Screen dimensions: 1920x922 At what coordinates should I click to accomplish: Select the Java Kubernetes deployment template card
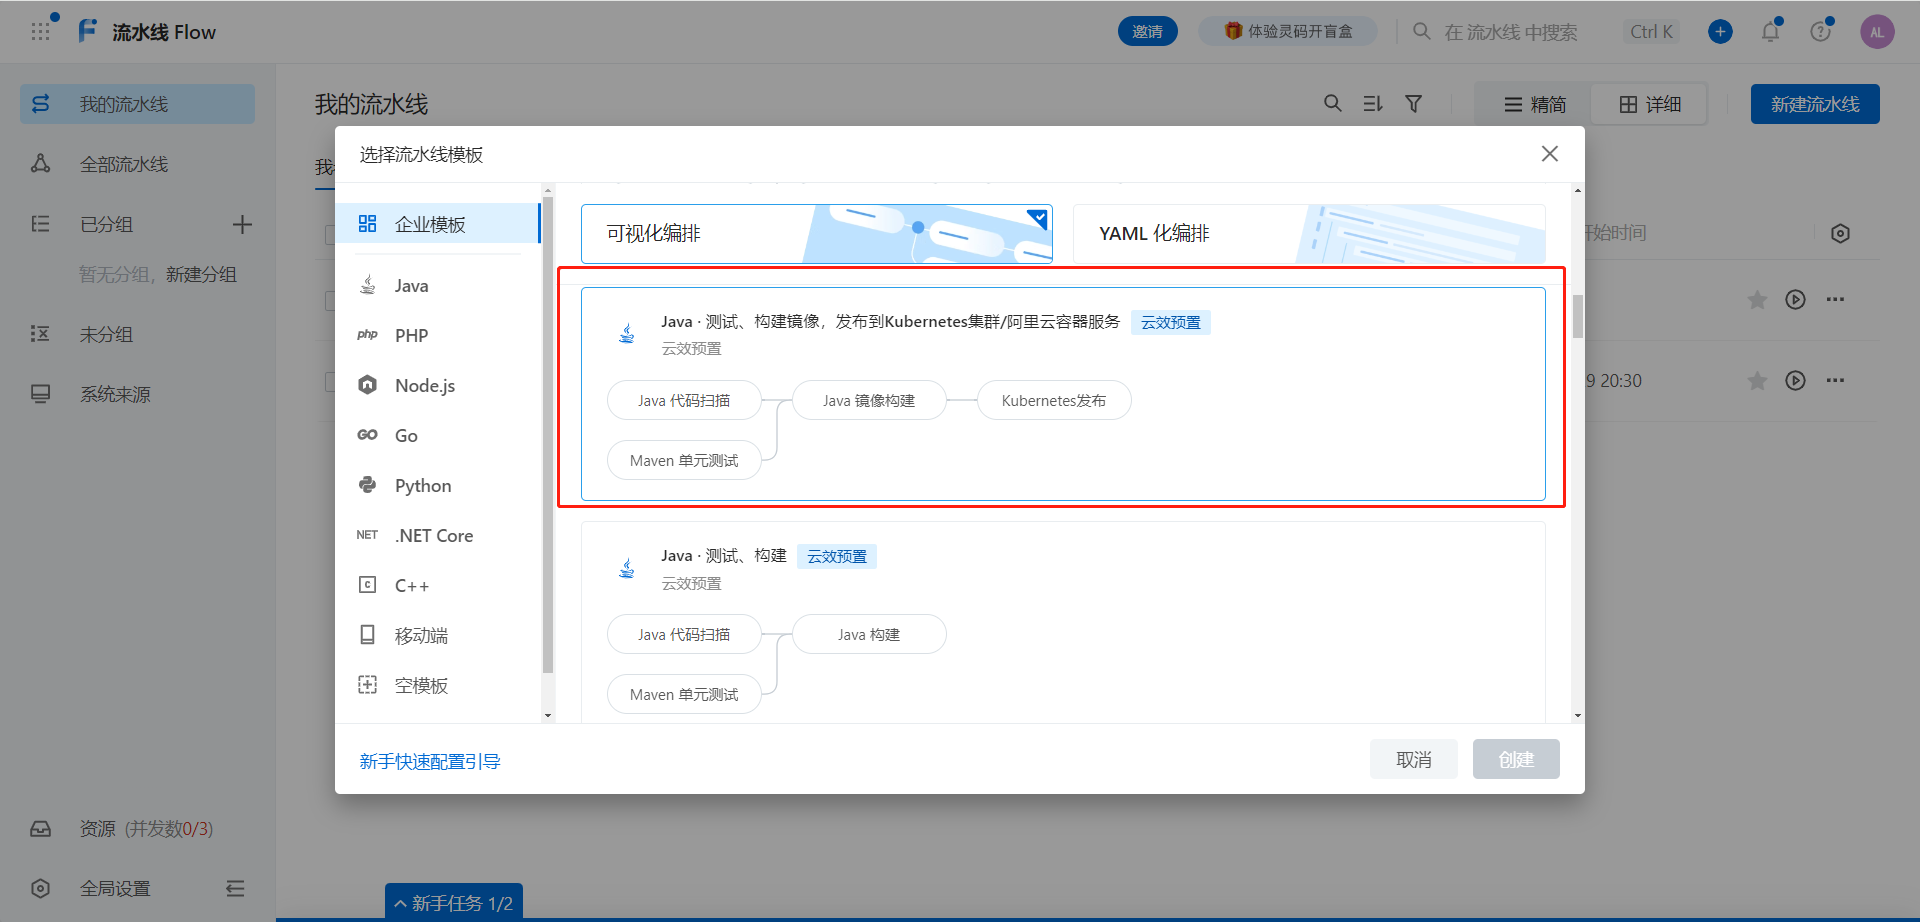click(1063, 394)
